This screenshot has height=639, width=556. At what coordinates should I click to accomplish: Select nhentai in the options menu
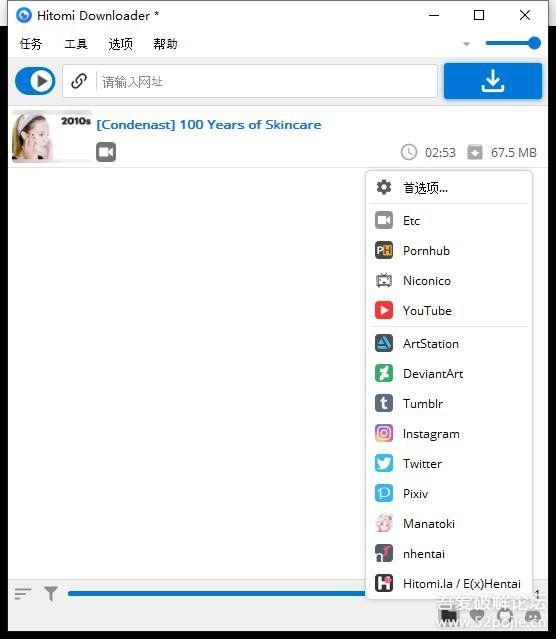point(449,553)
